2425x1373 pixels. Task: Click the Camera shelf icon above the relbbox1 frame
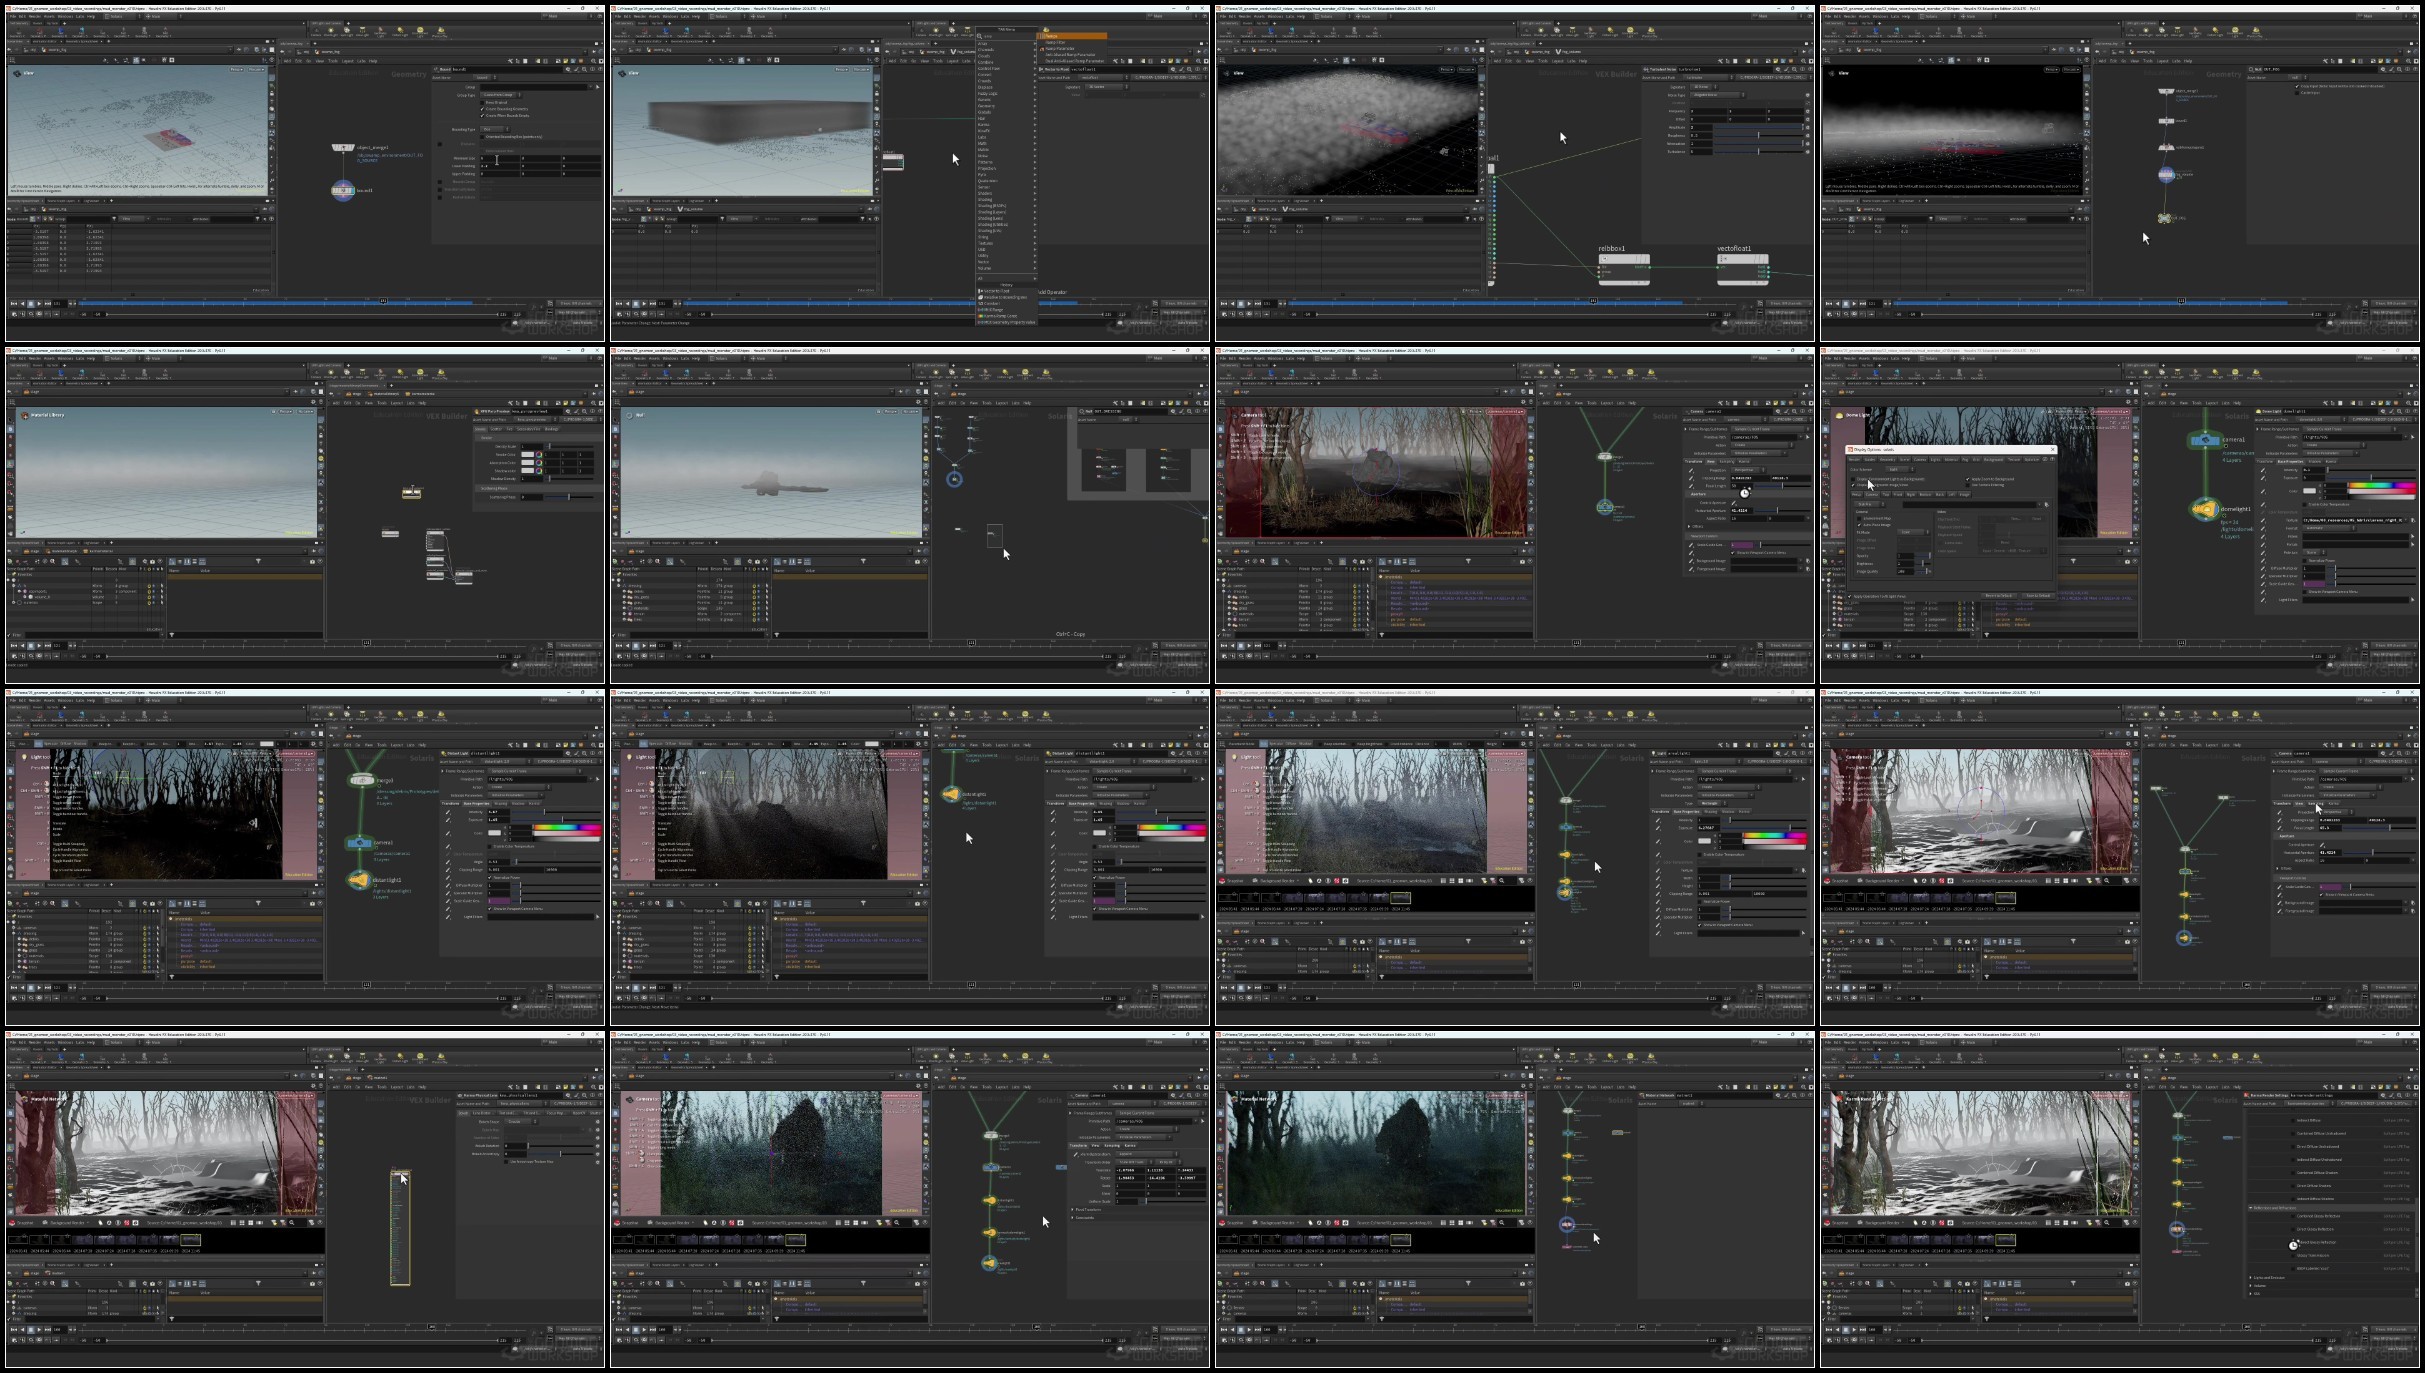tap(1526, 31)
